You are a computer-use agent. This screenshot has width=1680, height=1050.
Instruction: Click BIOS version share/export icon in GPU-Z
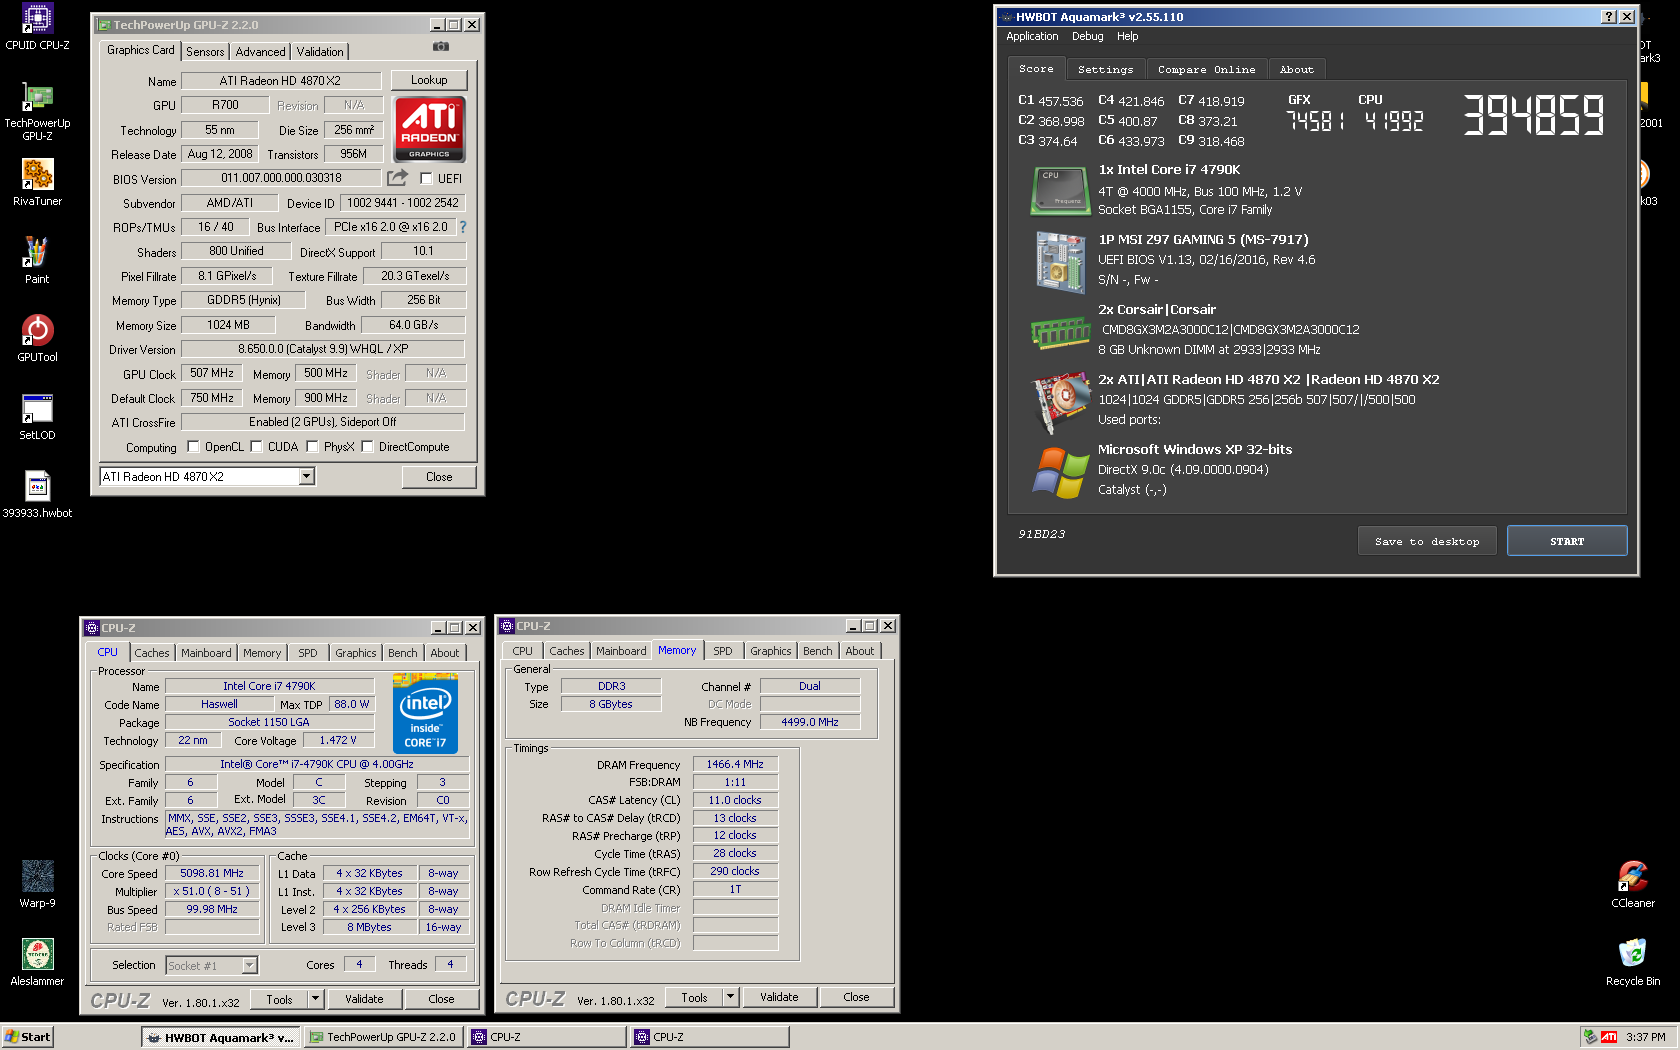(398, 178)
